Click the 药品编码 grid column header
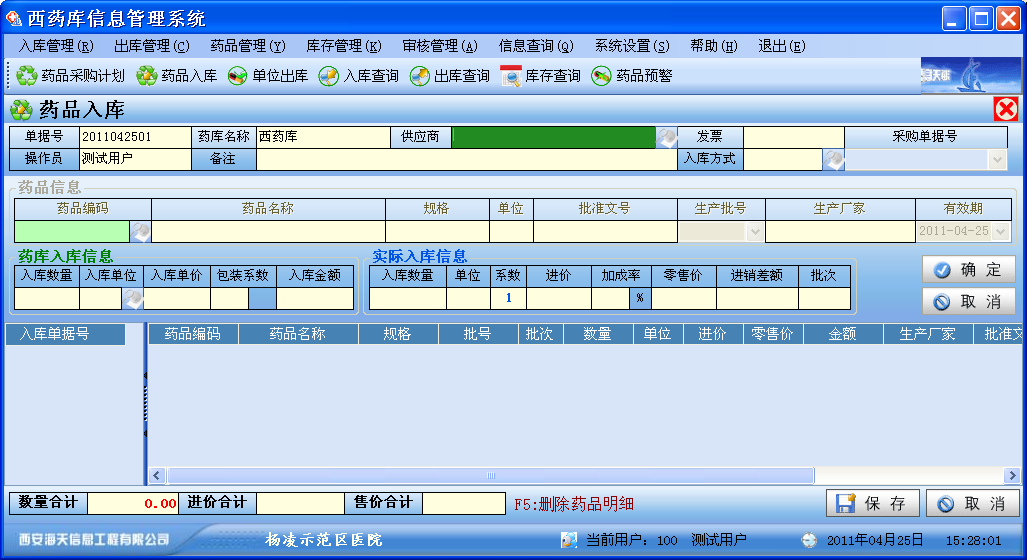1027x560 pixels. 193,334
